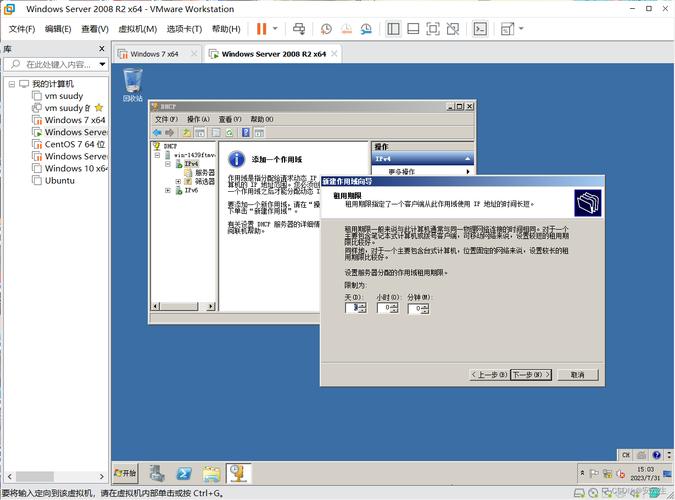Click the 上一步(B) back button
The image size is (675, 500).
coord(489,375)
